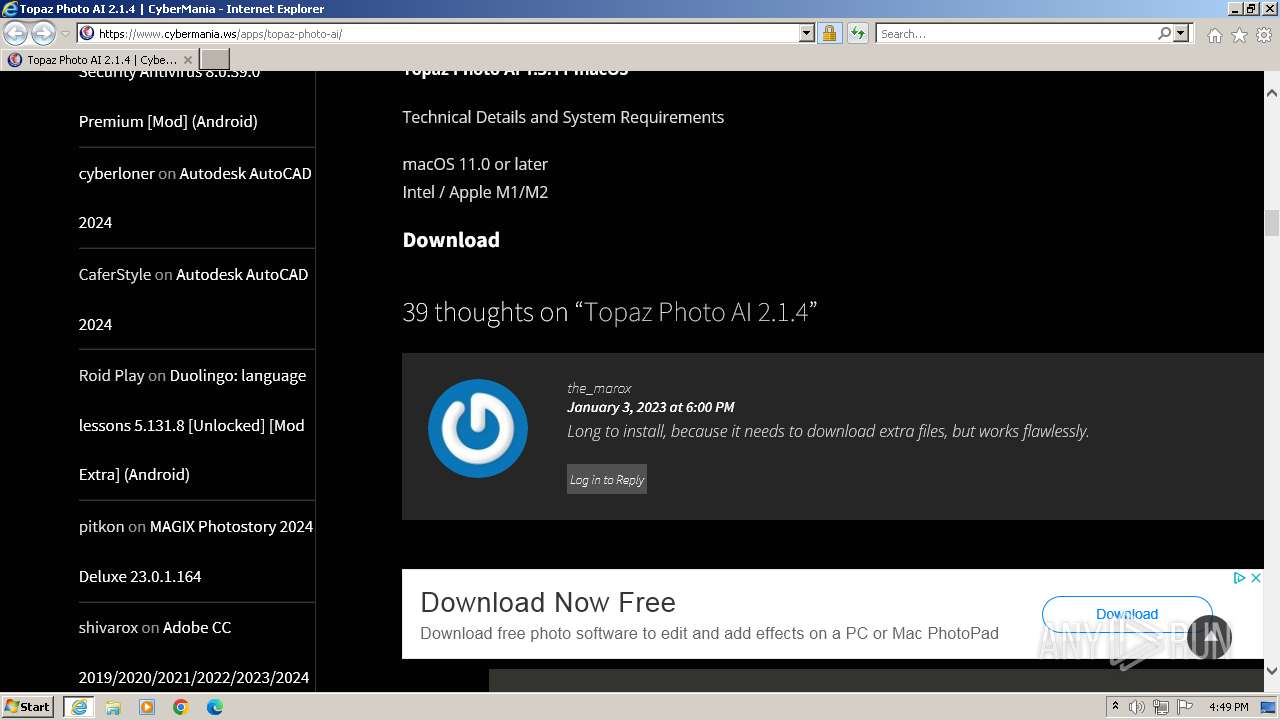Click the page scrollbar up arrow
This screenshot has width=1280, height=720.
[x=1272, y=94]
